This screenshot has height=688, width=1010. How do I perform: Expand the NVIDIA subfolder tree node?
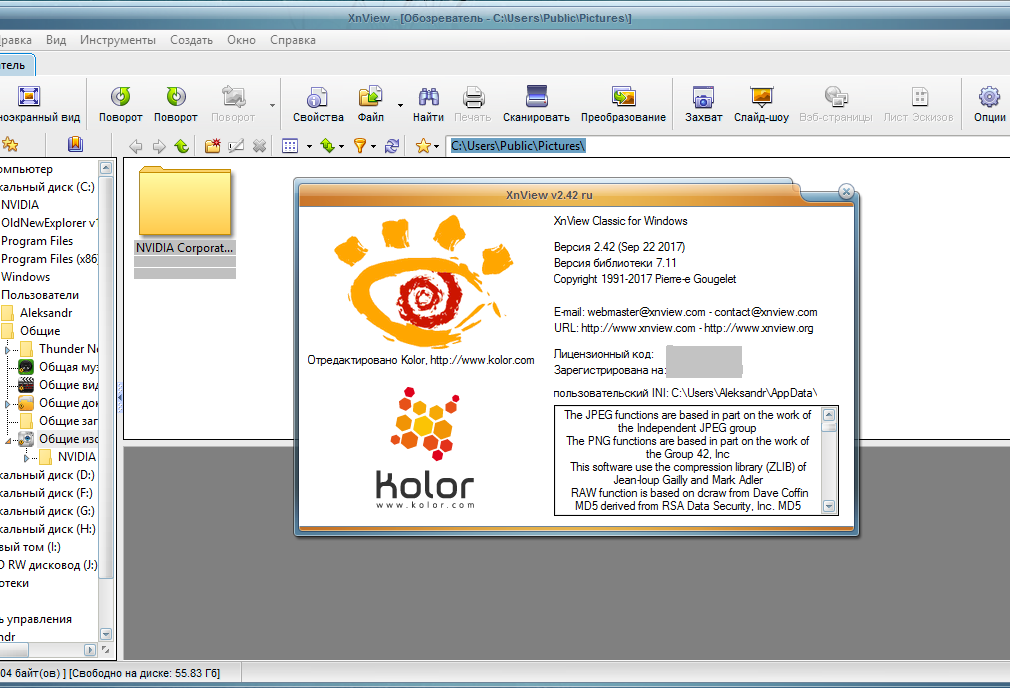pos(26,457)
